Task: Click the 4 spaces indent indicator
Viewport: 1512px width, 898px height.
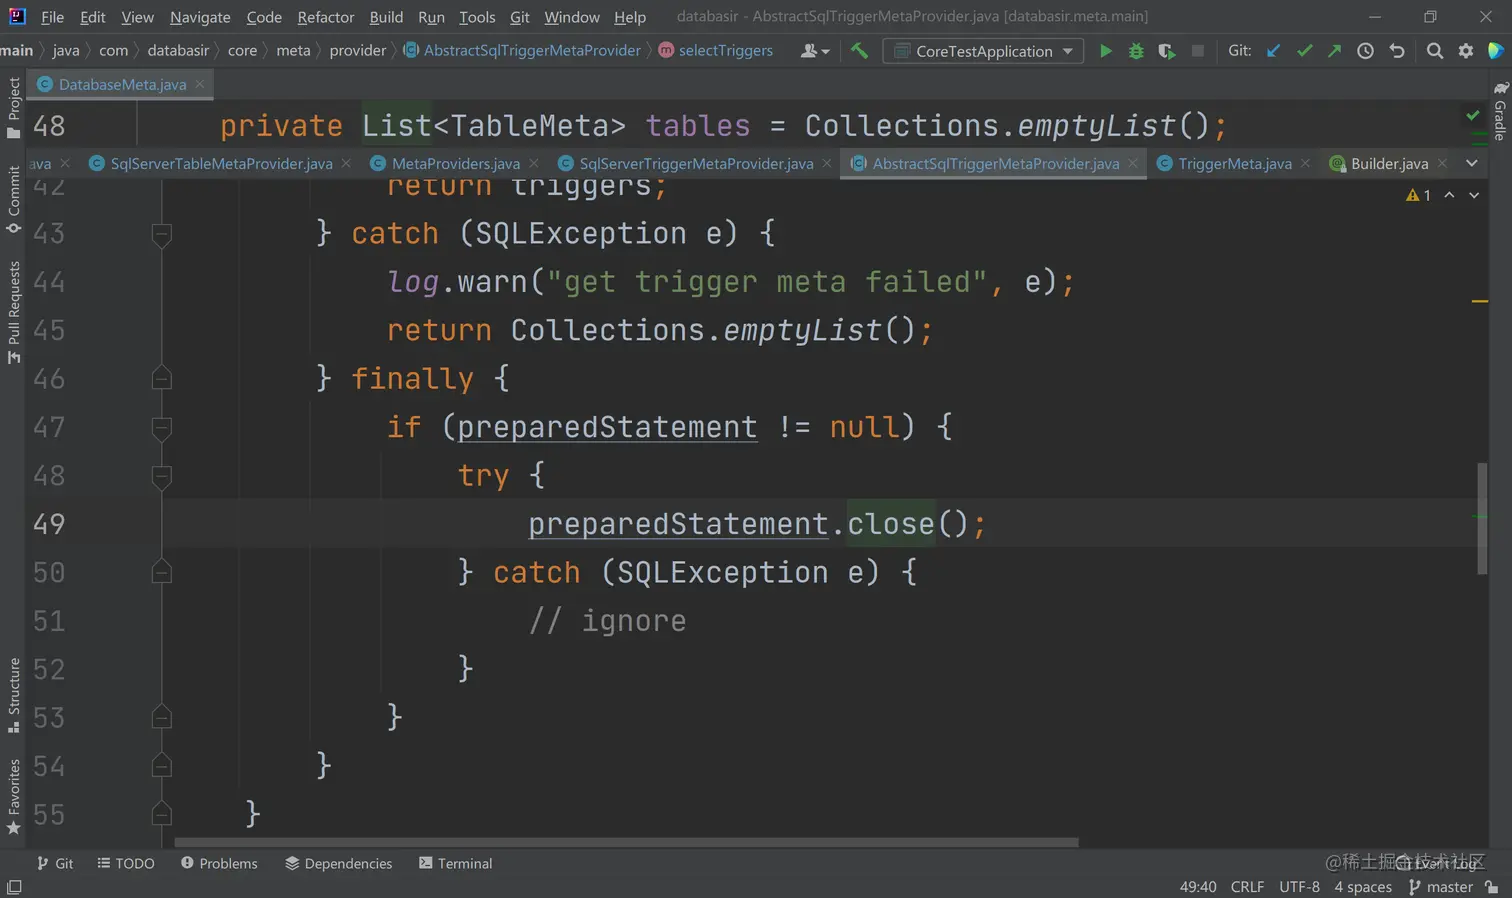Action: pyautogui.click(x=1363, y=887)
